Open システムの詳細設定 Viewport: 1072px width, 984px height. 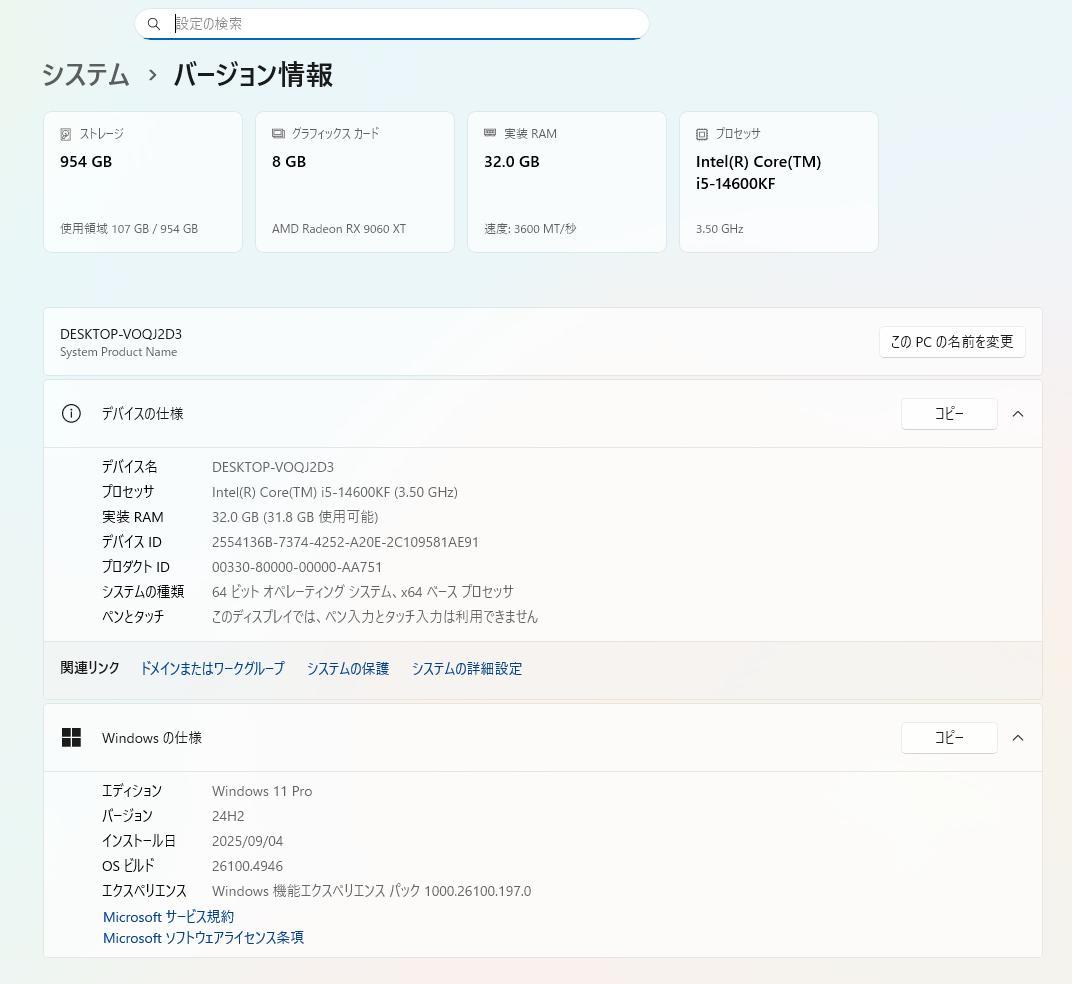466,668
